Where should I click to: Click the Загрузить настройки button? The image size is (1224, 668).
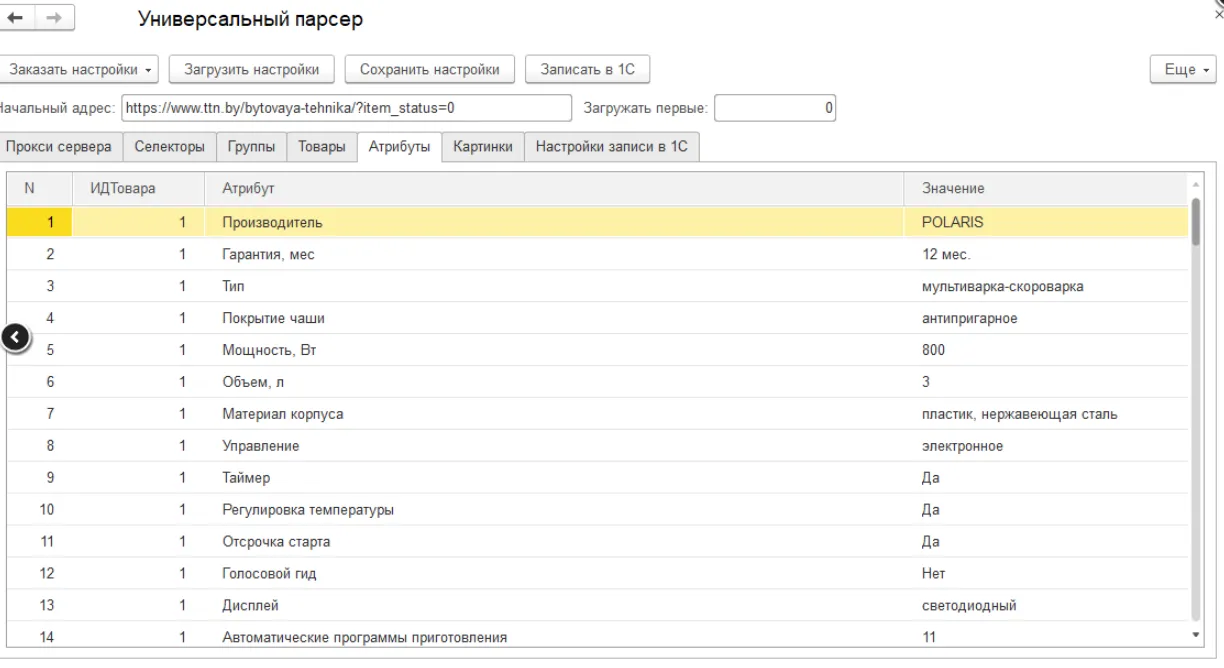(x=251, y=69)
